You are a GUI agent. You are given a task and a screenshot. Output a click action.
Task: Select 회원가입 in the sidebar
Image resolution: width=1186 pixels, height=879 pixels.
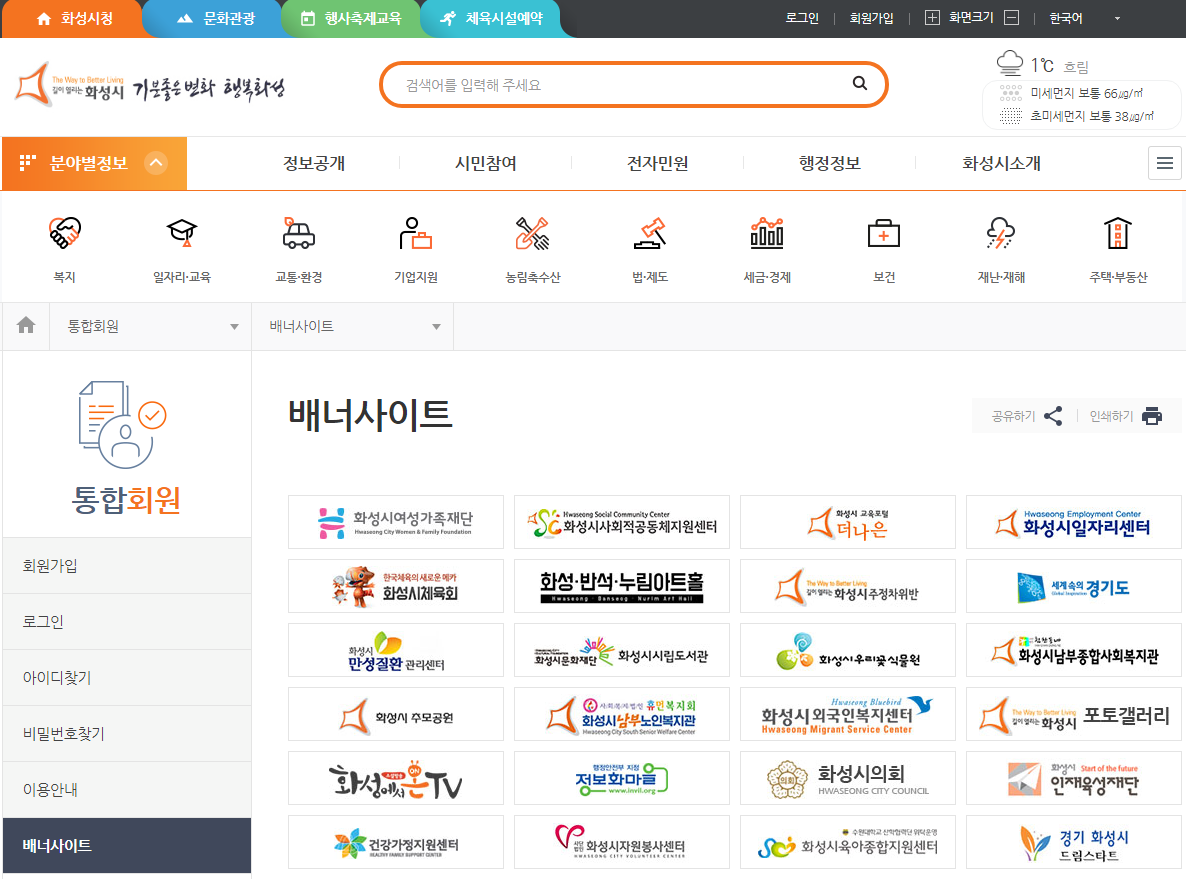(127, 566)
